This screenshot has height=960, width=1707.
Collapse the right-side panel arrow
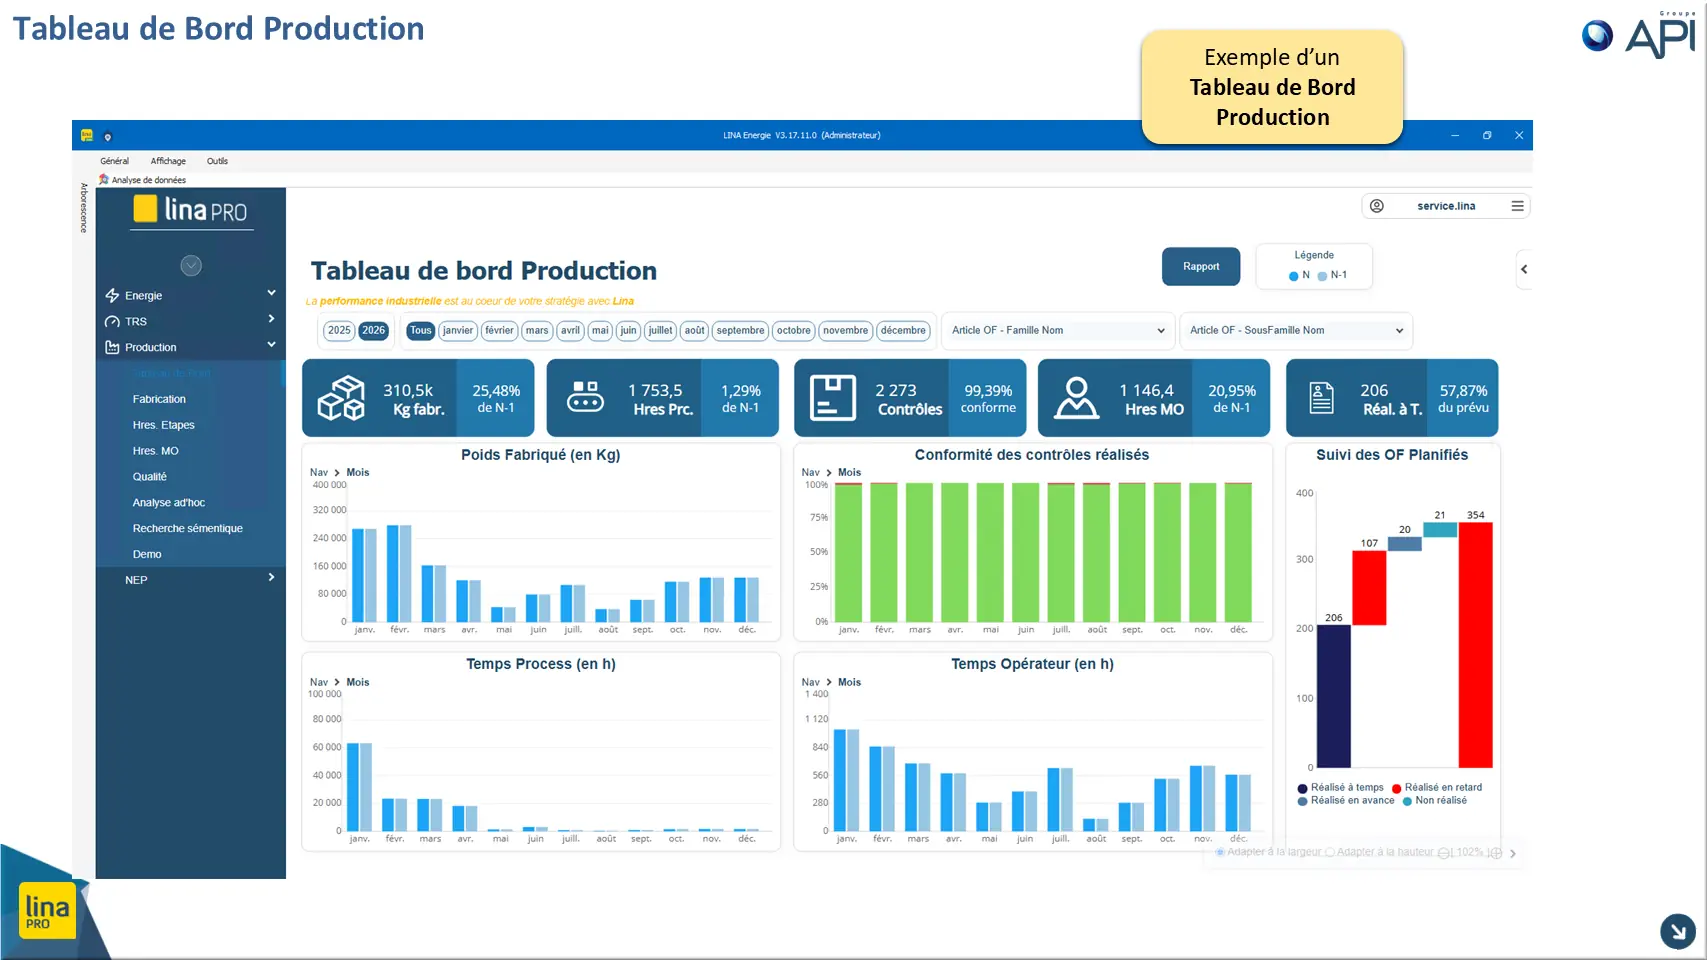(1524, 269)
